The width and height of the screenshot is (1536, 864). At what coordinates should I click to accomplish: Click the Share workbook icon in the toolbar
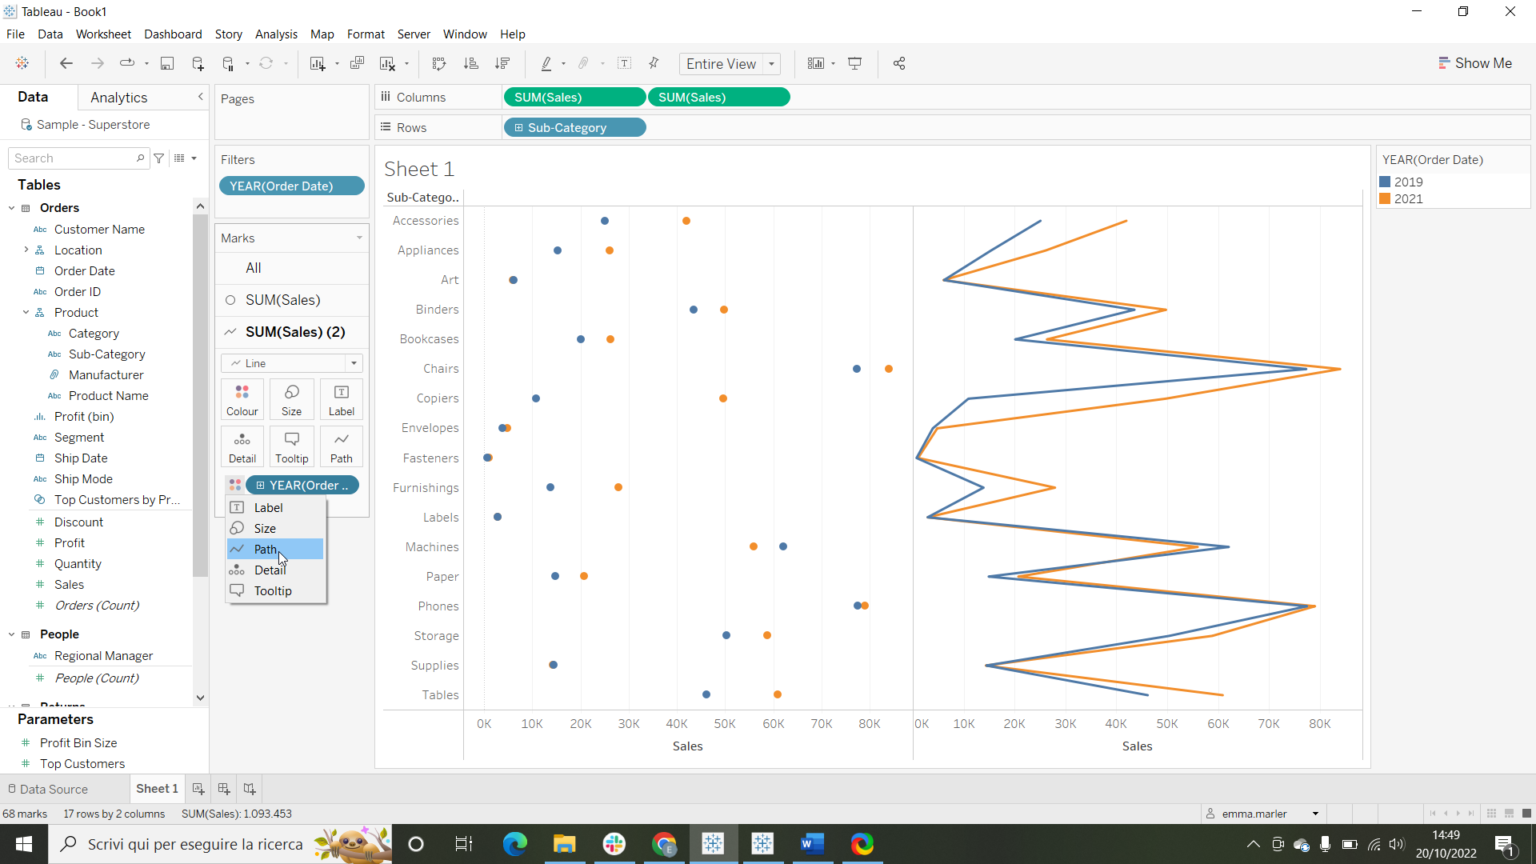tap(899, 63)
